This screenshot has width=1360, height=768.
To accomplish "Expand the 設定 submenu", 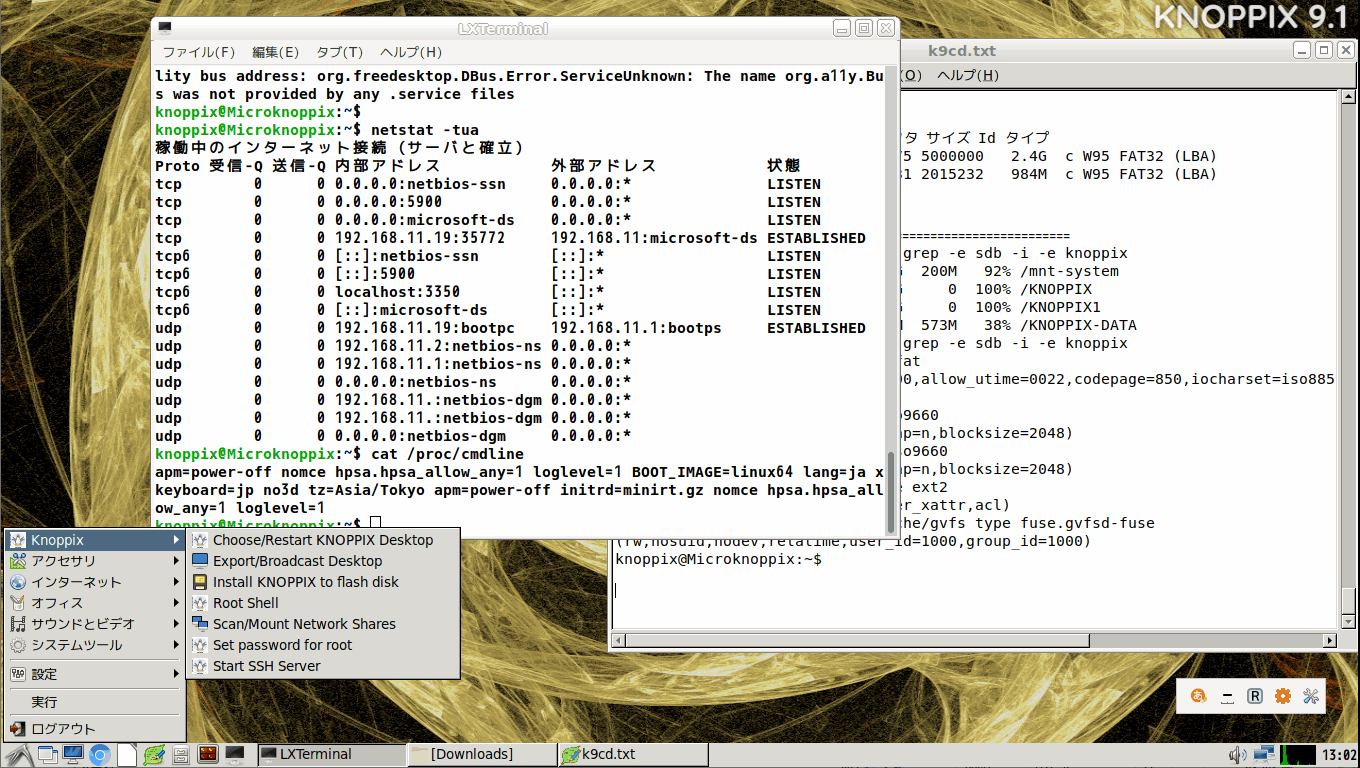I will pyautogui.click(x=95, y=674).
